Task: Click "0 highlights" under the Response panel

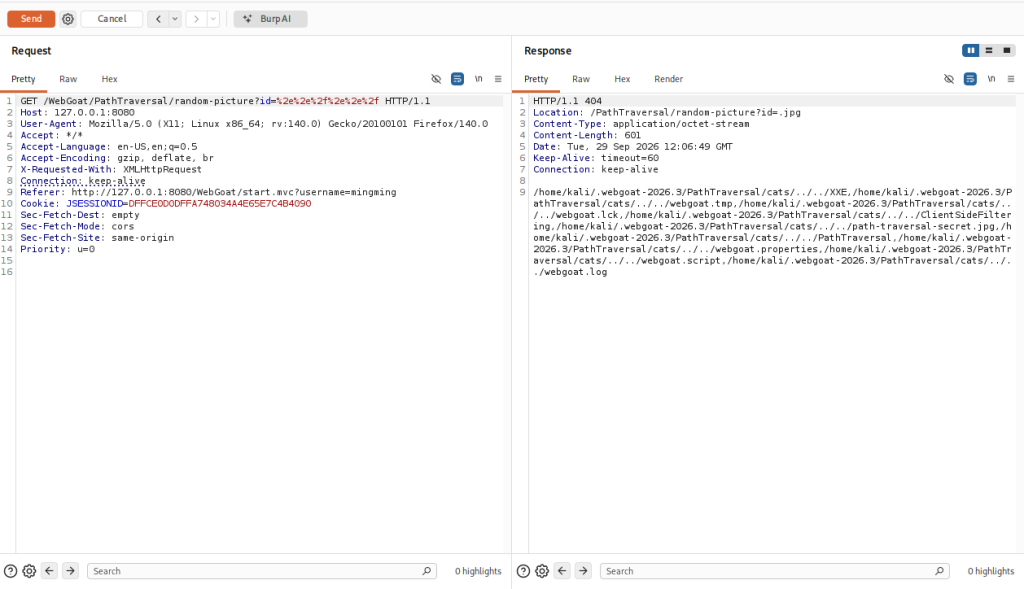Action: (x=991, y=571)
